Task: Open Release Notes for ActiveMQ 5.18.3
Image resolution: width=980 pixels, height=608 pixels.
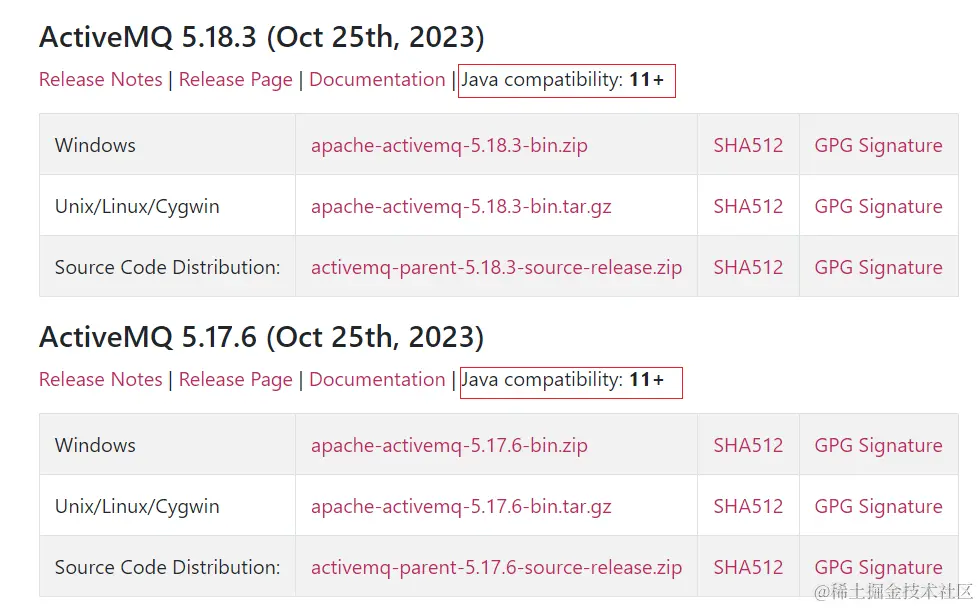Action: (100, 80)
